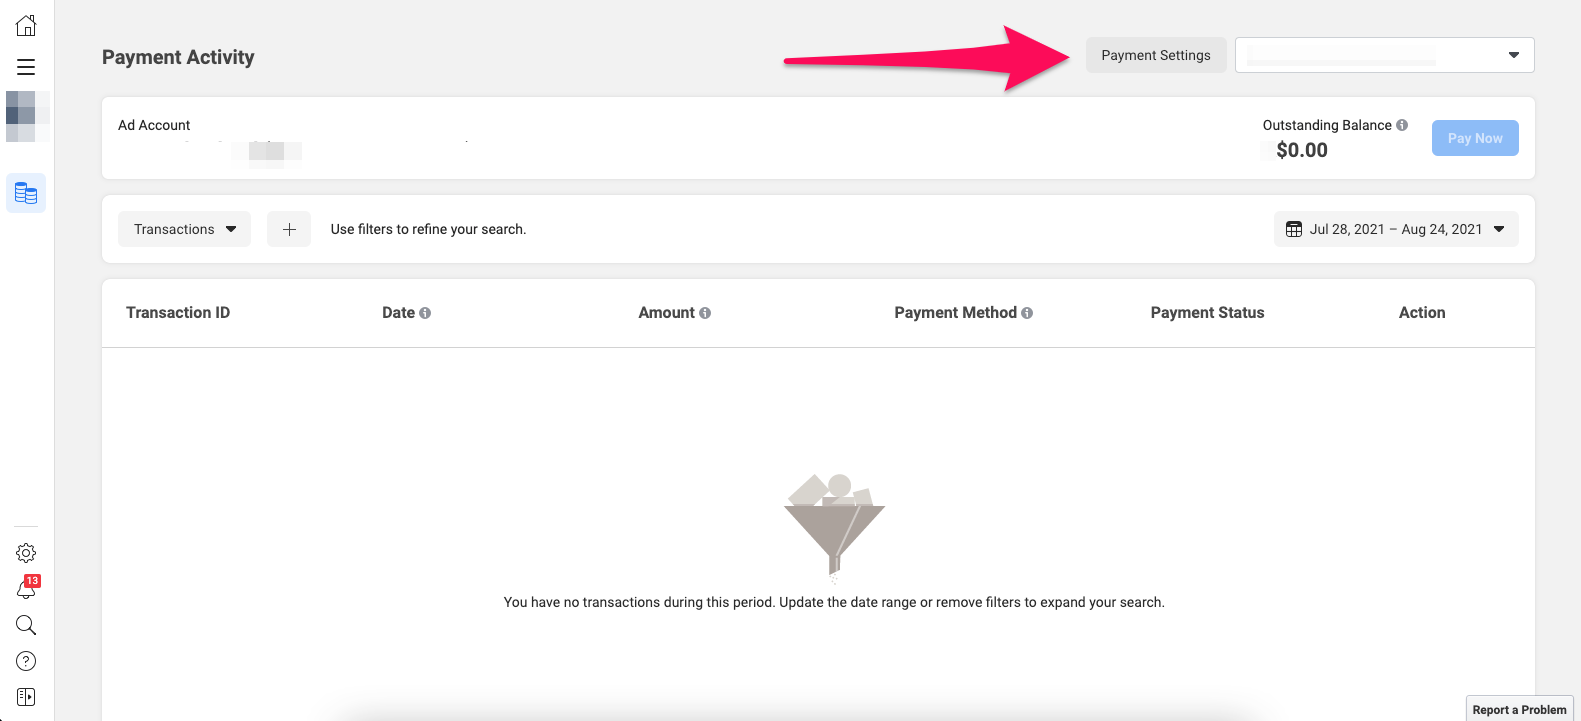Go to home via house icon
Screen dimensions: 1581x721
click(26, 26)
